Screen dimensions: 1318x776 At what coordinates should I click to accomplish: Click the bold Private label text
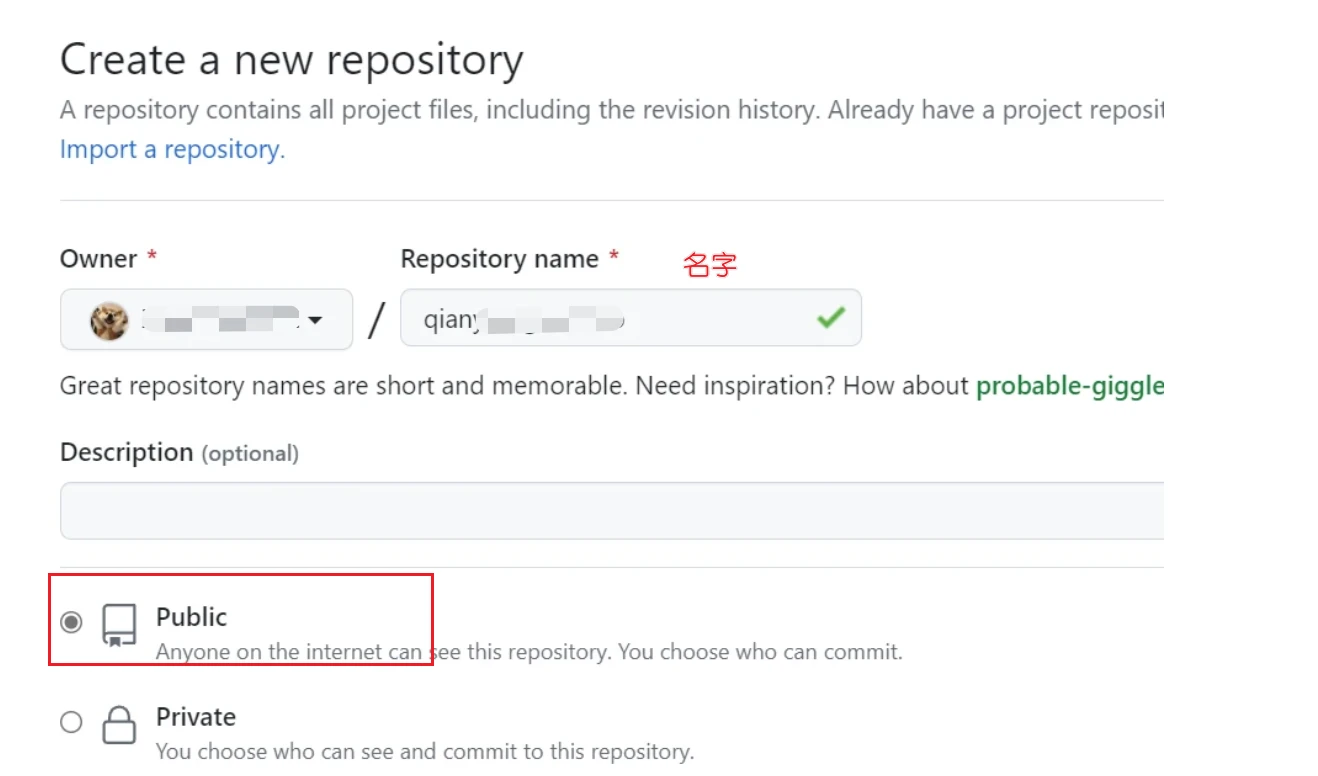tap(195, 717)
